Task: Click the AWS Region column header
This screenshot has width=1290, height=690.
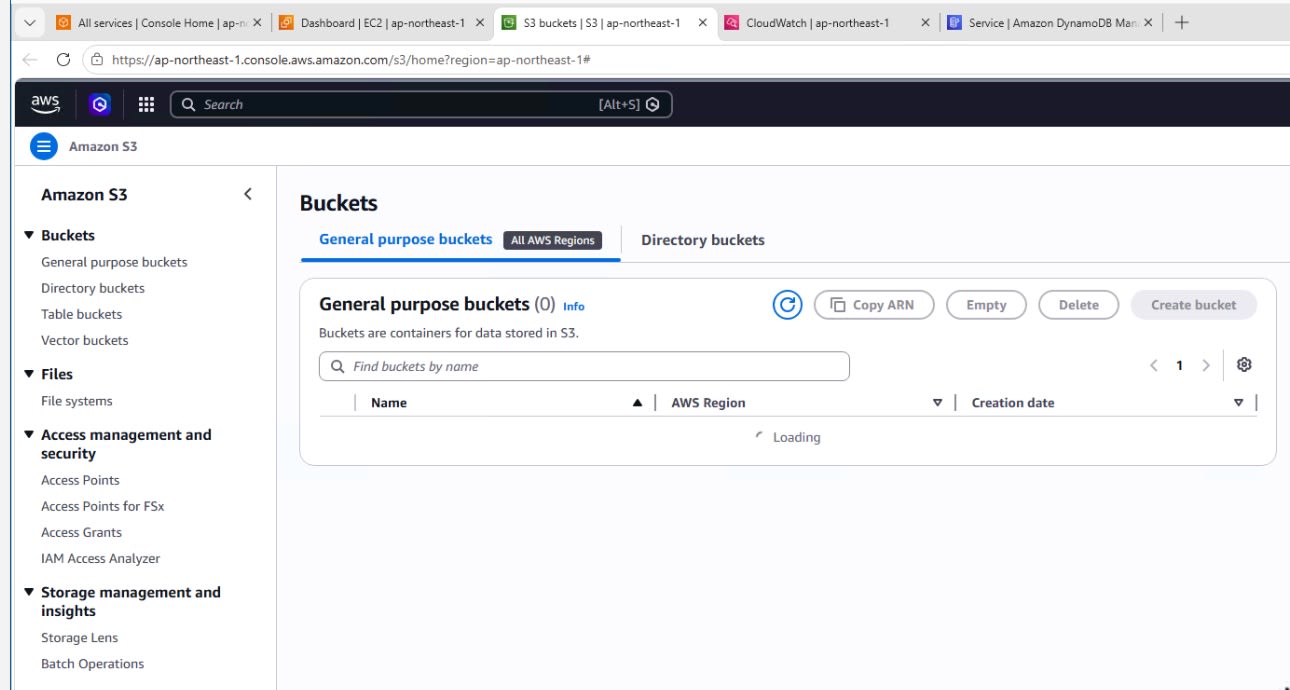Action: click(708, 403)
